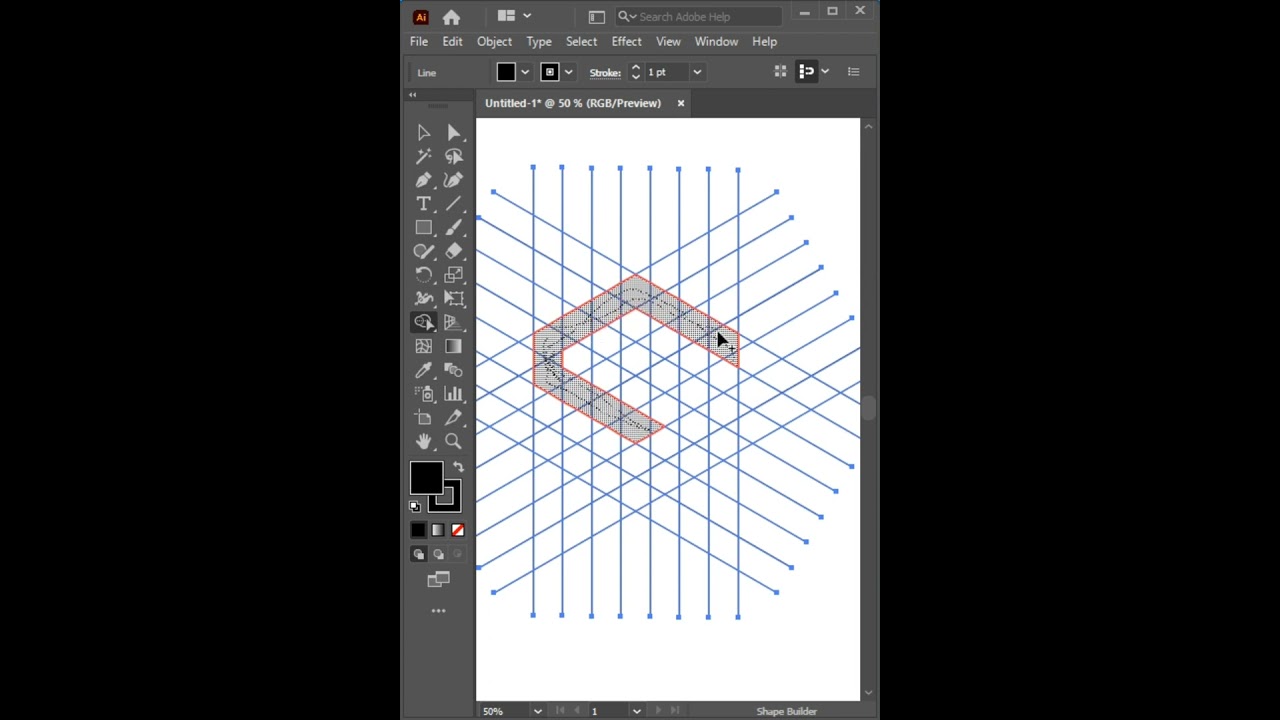Choose the Eyedropper tool
Viewport: 1280px width, 720px height.
click(424, 370)
